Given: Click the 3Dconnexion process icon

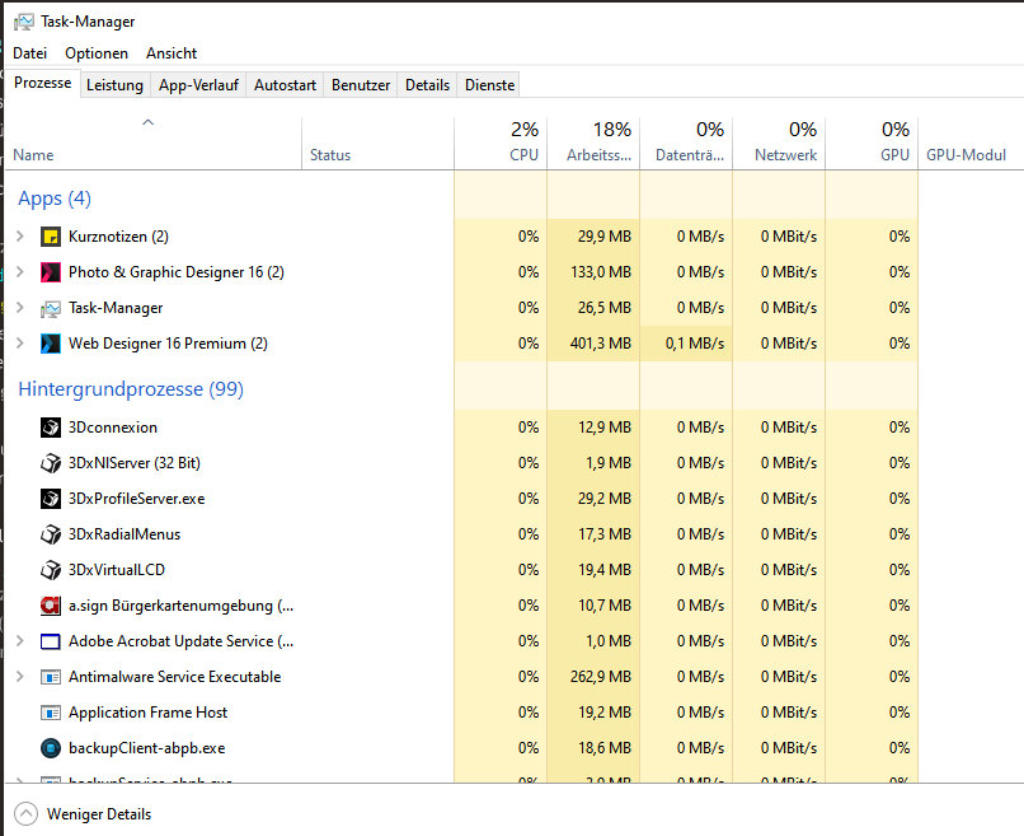Looking at the screenshot, I should coord(50,427).
